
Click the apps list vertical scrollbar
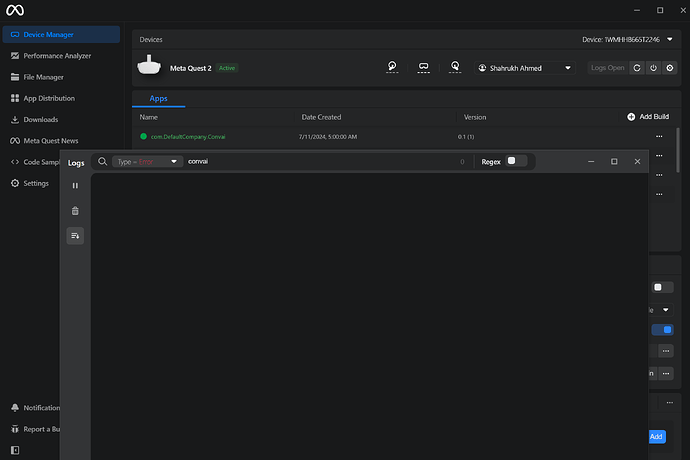click(x=678, y=150)
